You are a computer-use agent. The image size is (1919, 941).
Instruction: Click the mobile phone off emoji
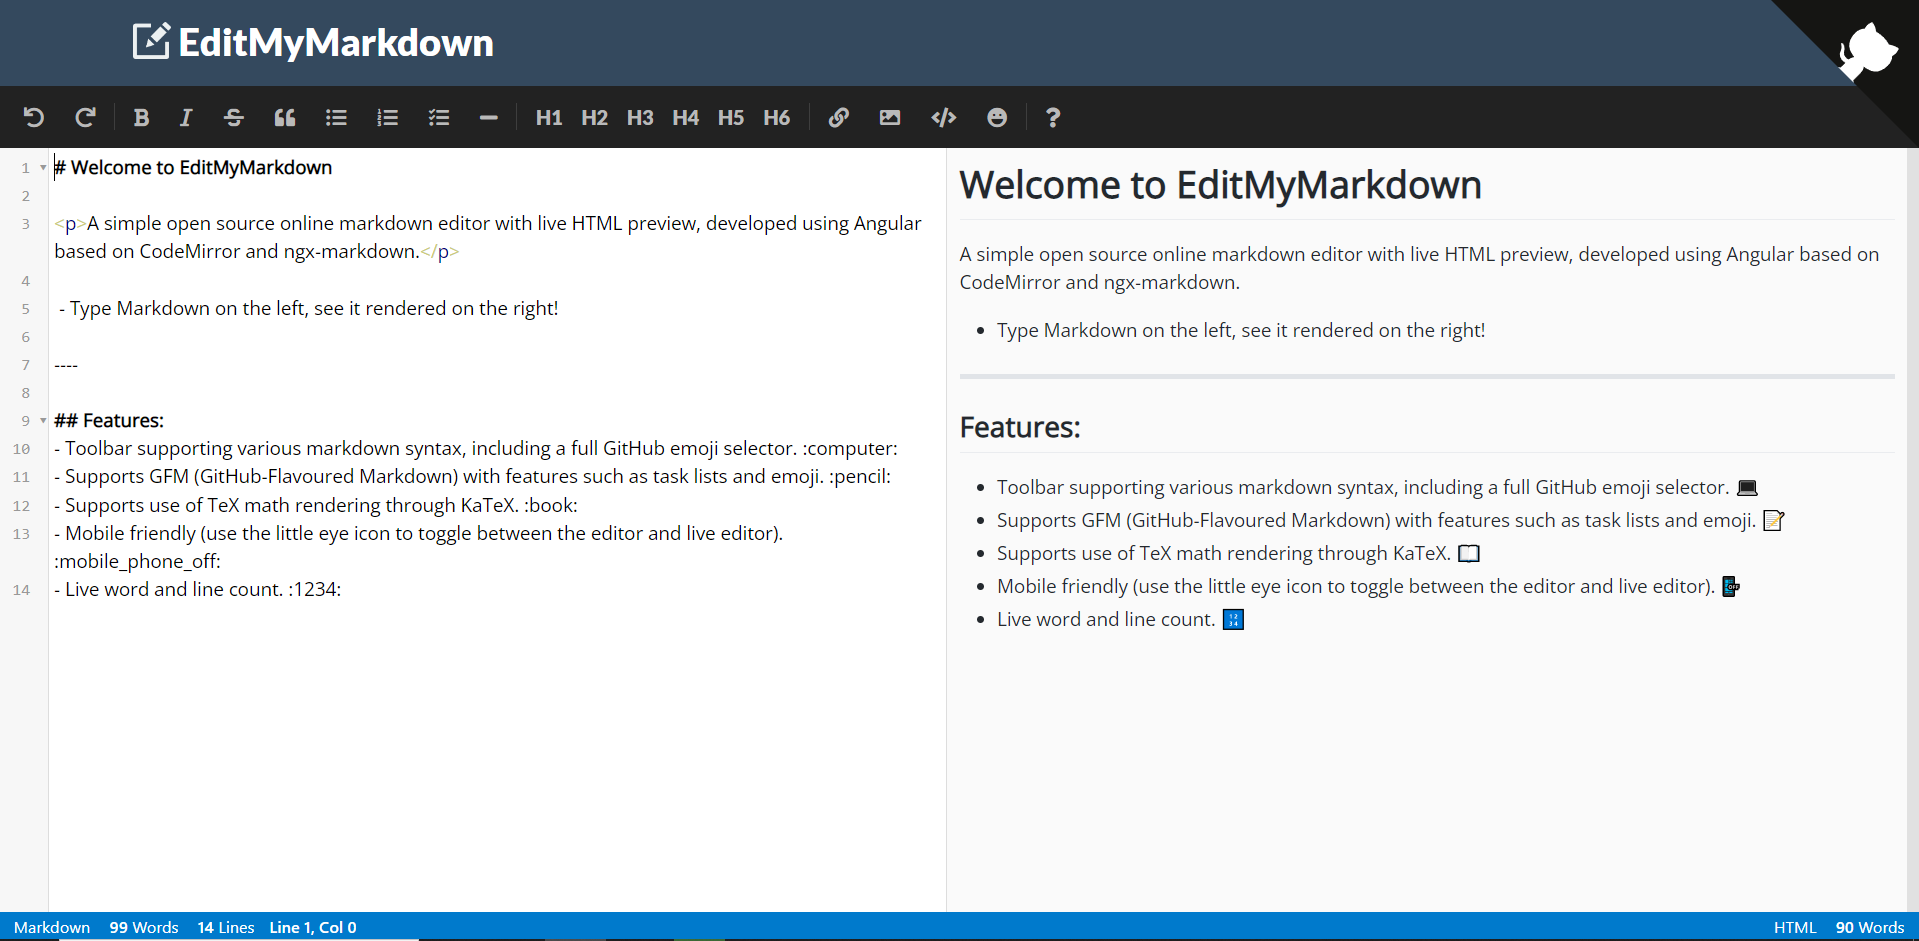(x=1731, y=587)
